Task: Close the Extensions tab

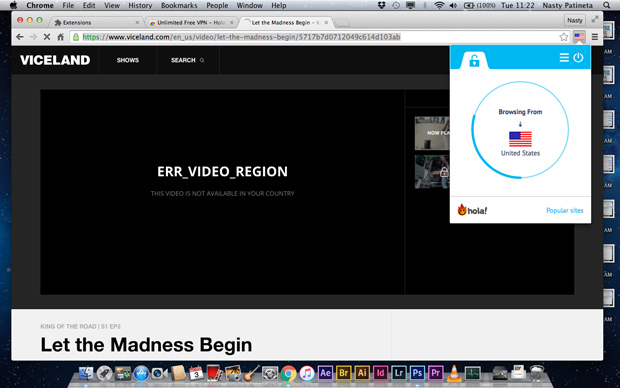Action: pos(137,23)
